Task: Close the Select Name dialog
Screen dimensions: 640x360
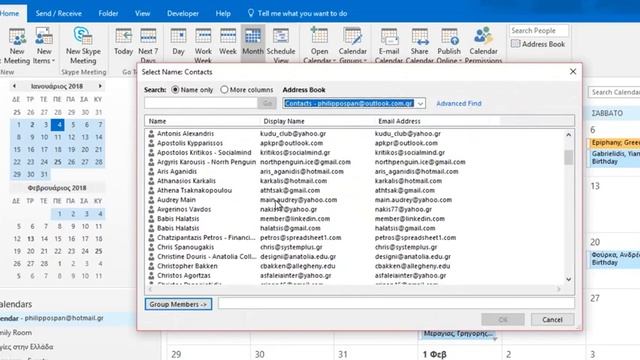Action: point(573,71)
